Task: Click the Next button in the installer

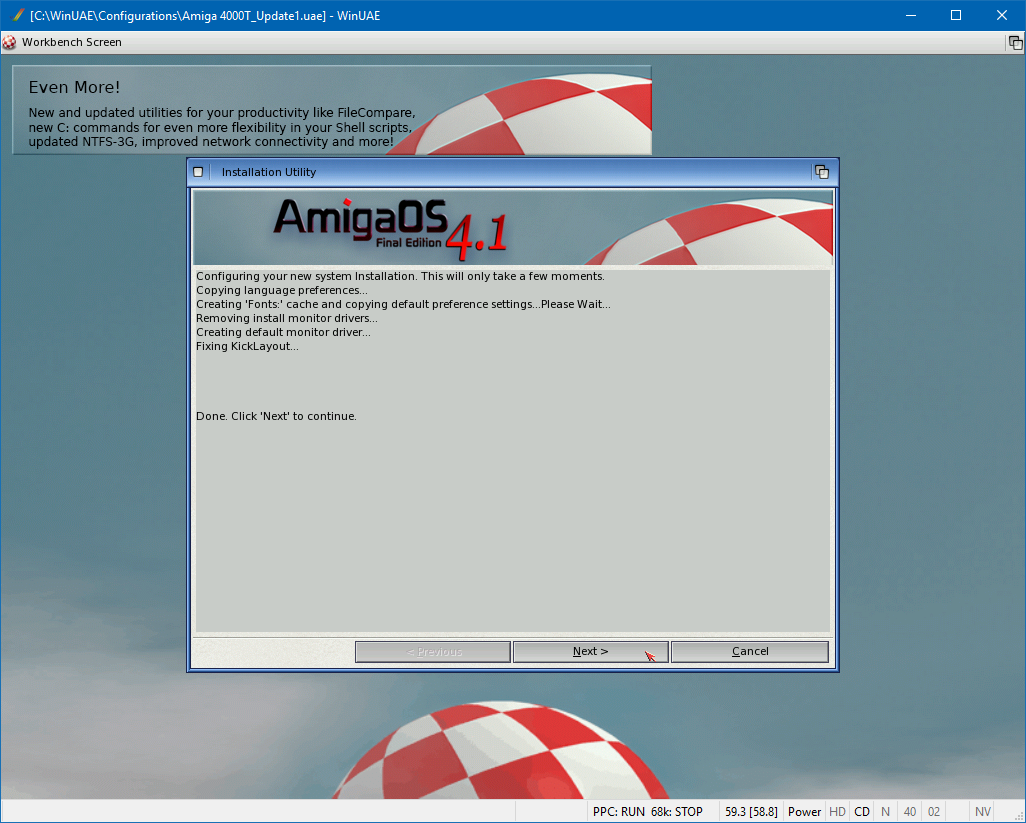Action: (590, 651)
